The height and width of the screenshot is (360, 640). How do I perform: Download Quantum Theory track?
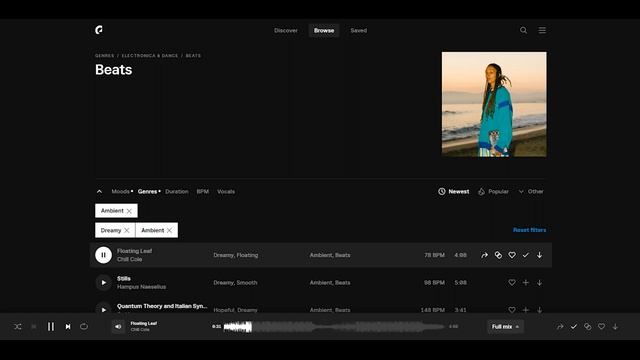(540, 309)
